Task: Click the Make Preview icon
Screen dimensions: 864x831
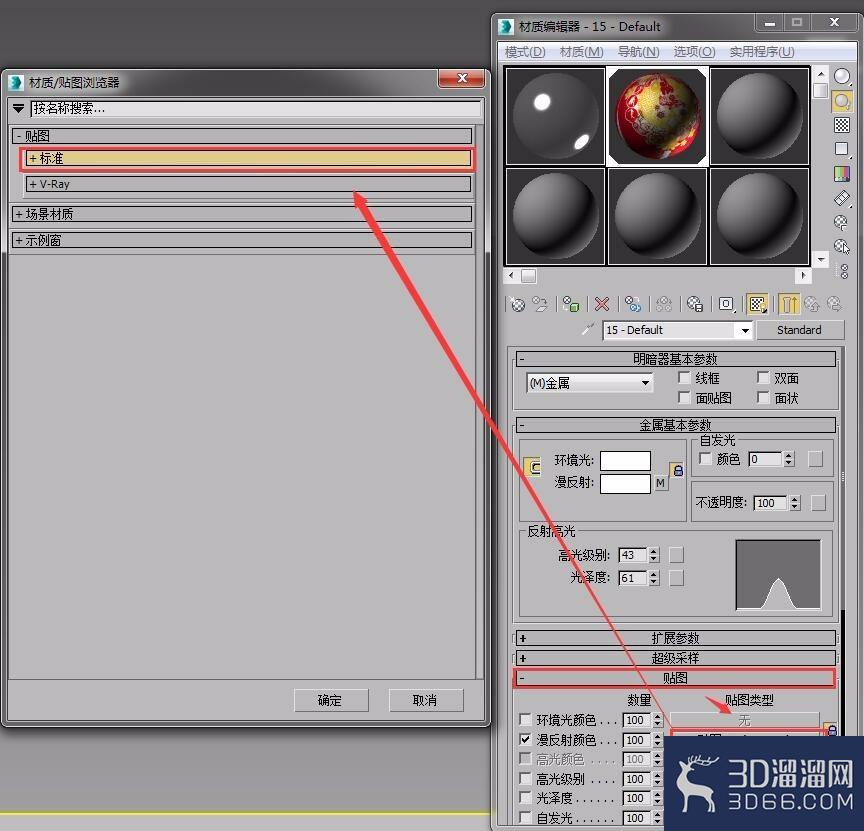Action: coord(842,198)
